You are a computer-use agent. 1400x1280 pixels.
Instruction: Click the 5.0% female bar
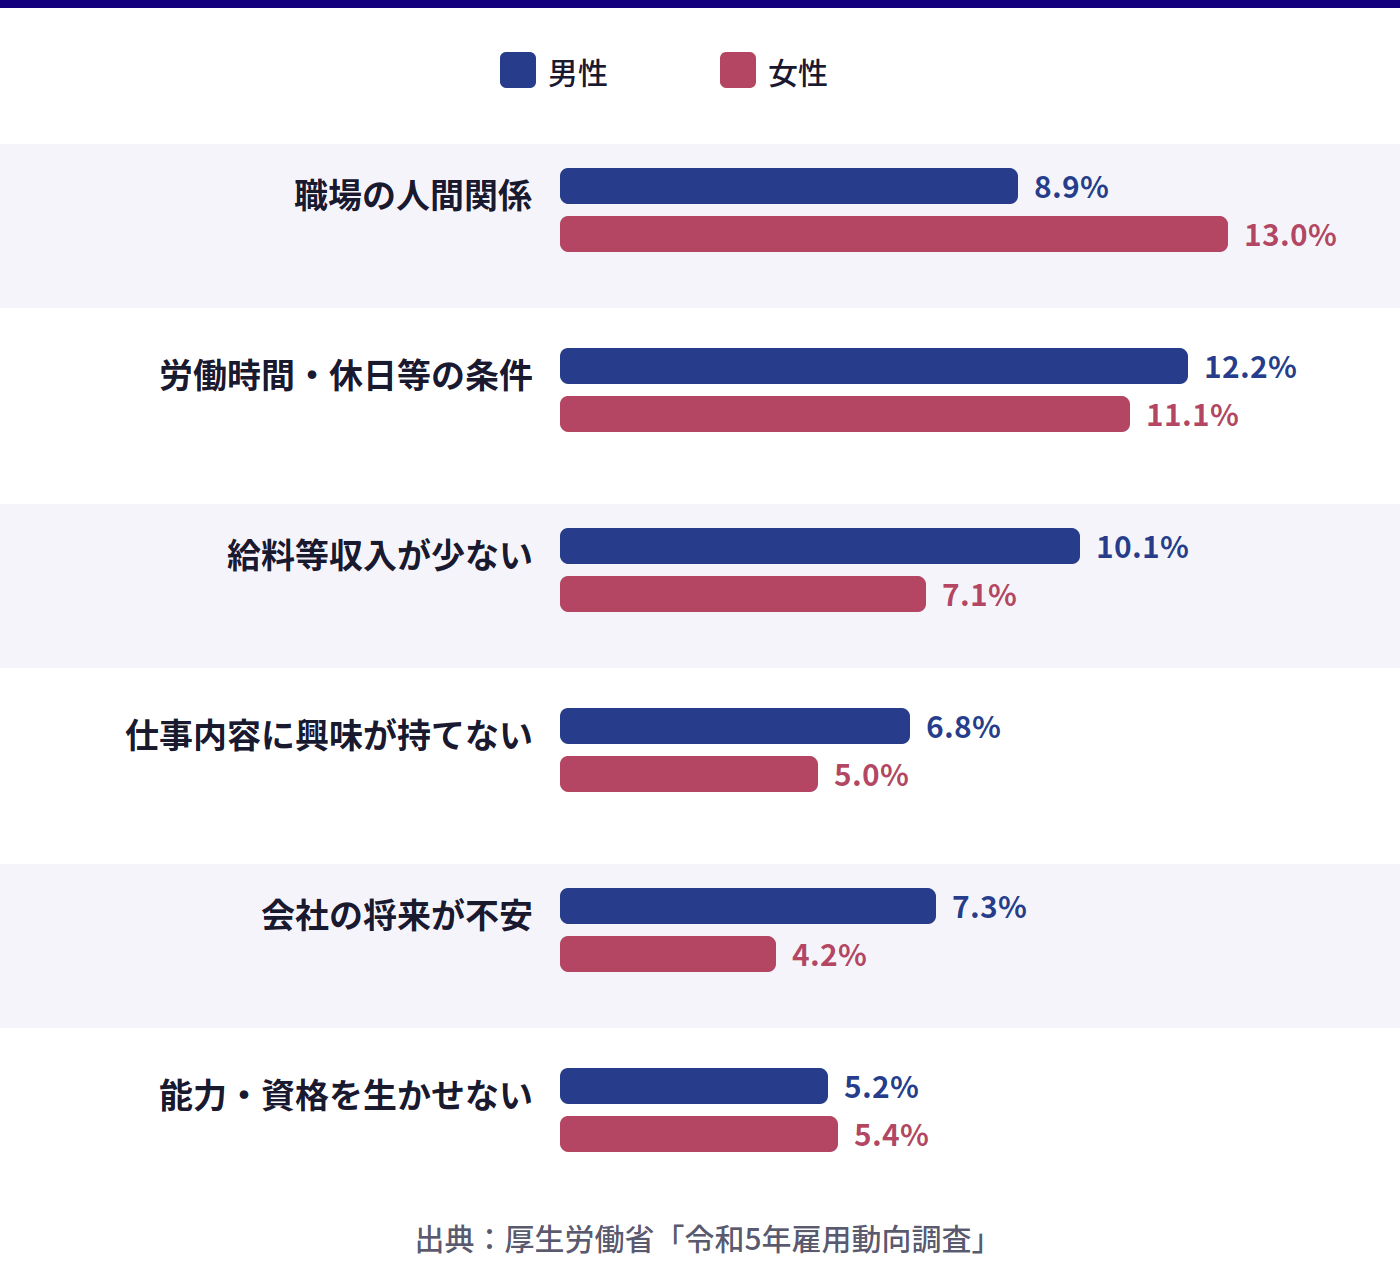[x=688, y=774]
